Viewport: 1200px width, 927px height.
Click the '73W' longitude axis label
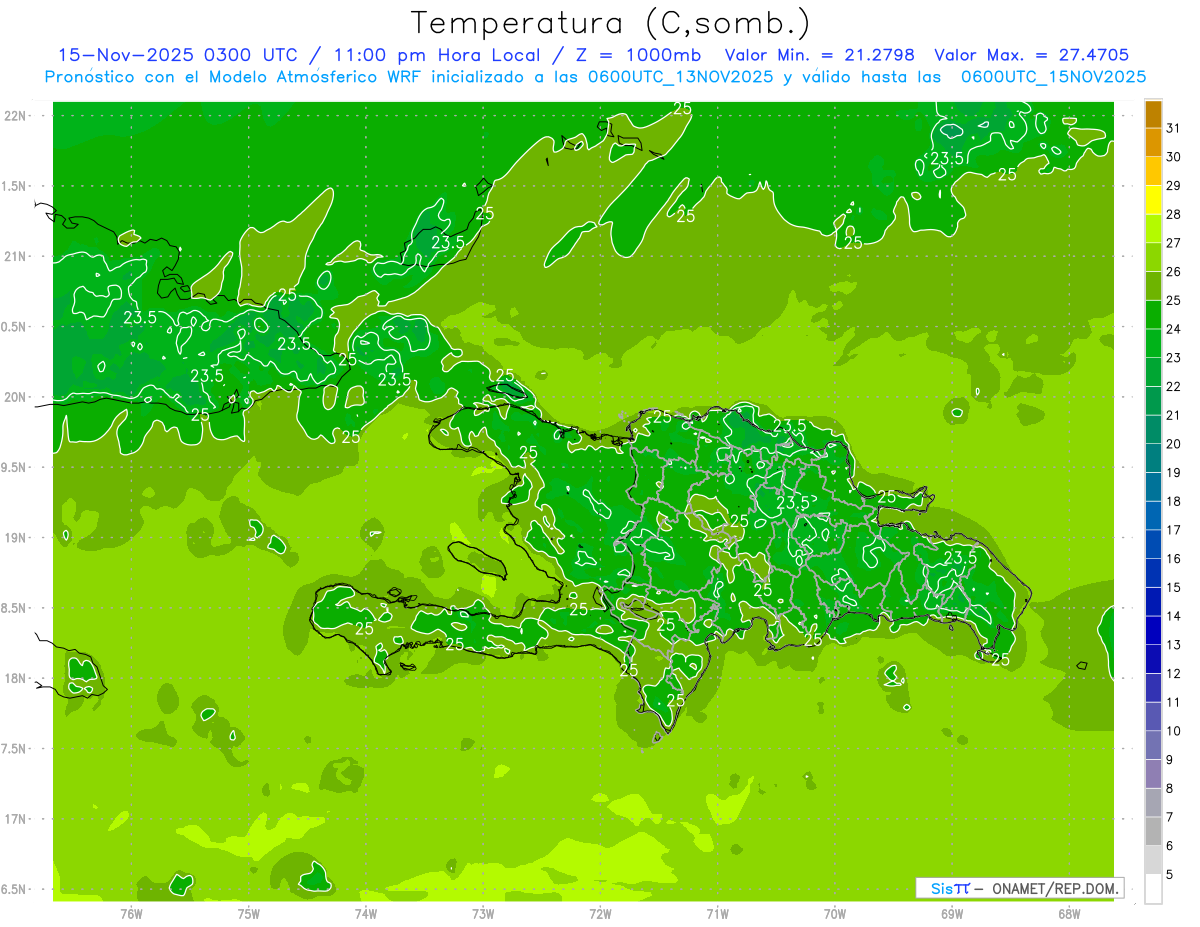[x=483, y=913]
